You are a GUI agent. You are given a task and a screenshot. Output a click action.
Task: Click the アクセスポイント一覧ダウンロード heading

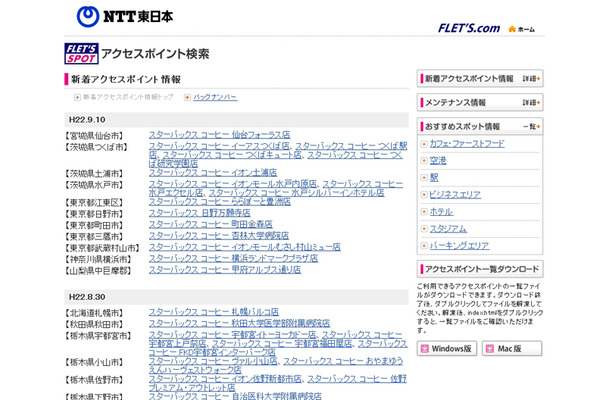click(482, 269)
